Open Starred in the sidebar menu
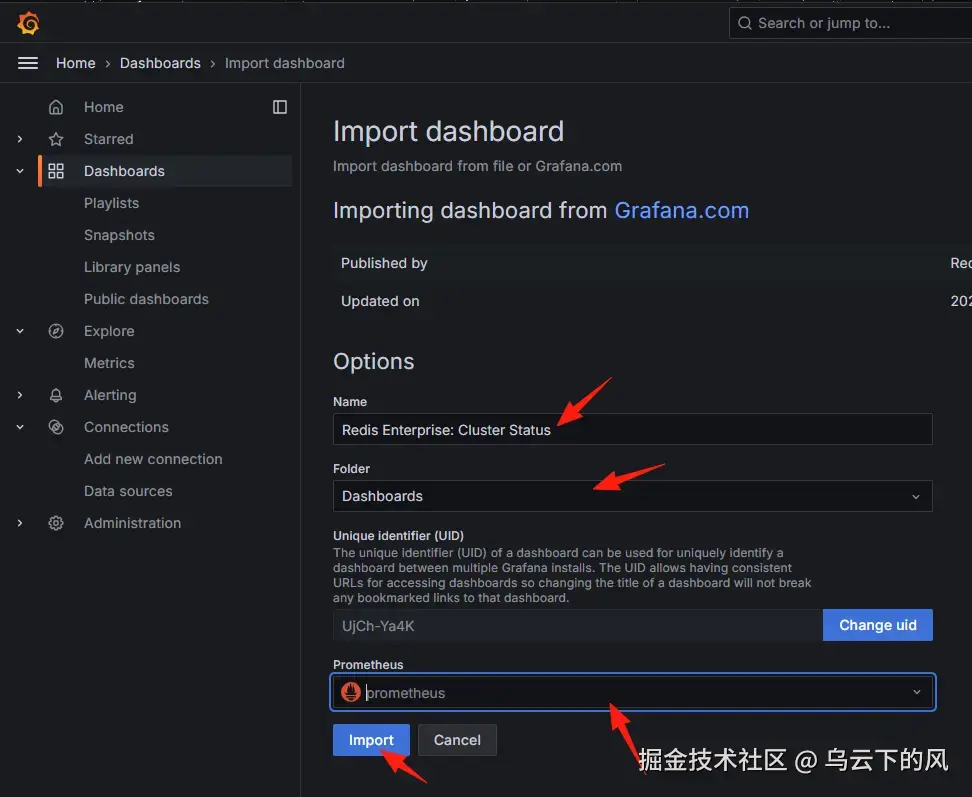972x797 pixels. (x=108, y=139)
